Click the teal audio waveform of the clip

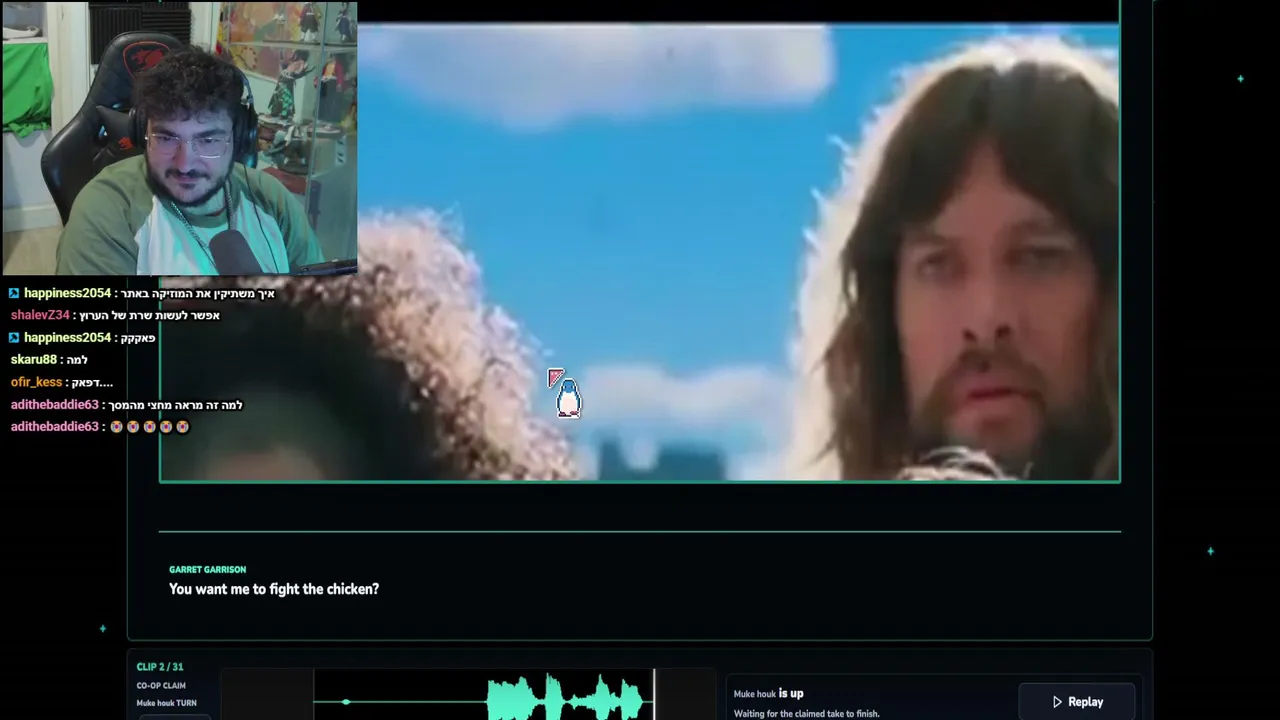click(x=566, y=698)
